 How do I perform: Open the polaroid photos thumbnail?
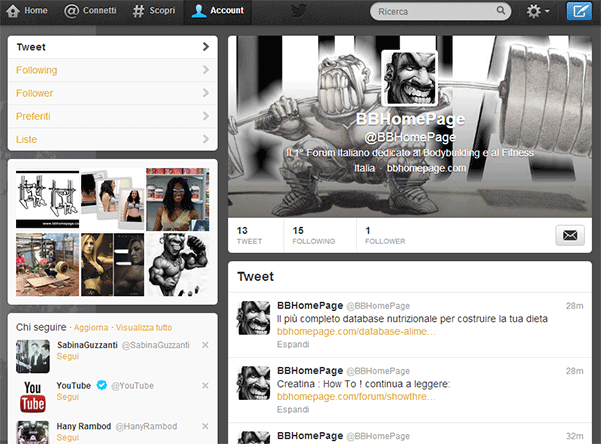pyautogui.click(x=113, y=199)
